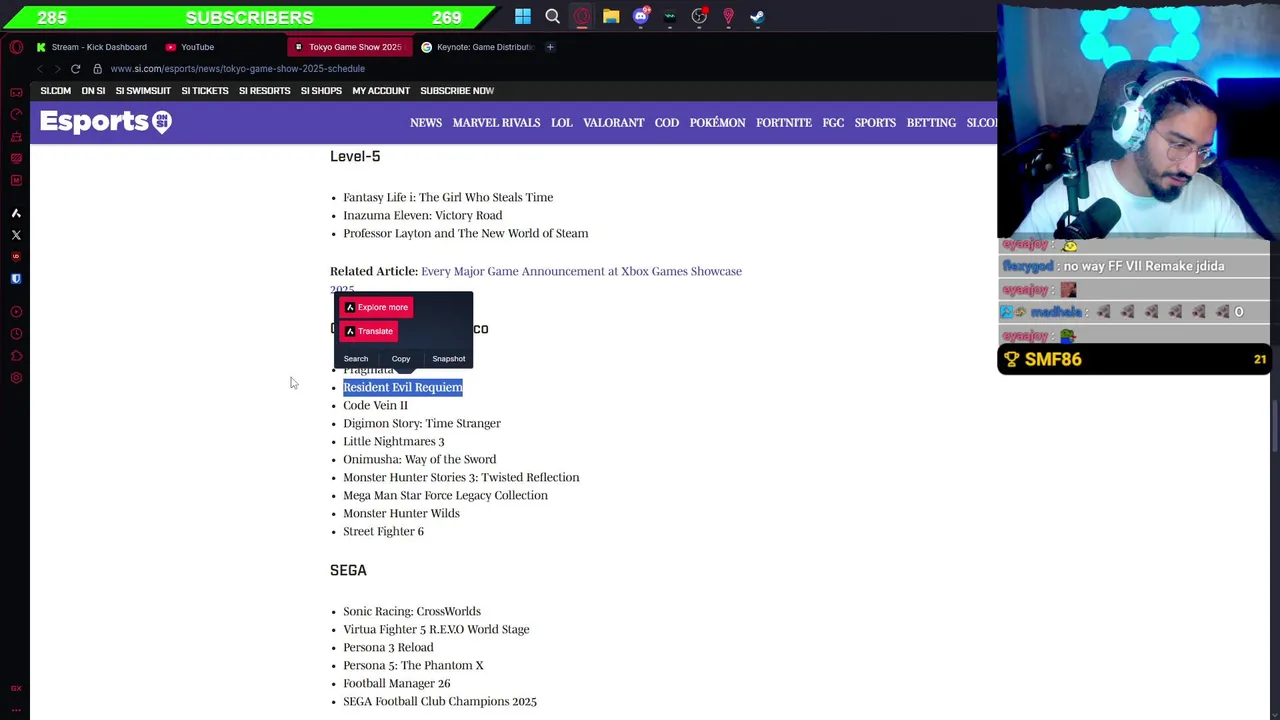
Task: Open the BETTING navigation link
Action: point(931,123)
